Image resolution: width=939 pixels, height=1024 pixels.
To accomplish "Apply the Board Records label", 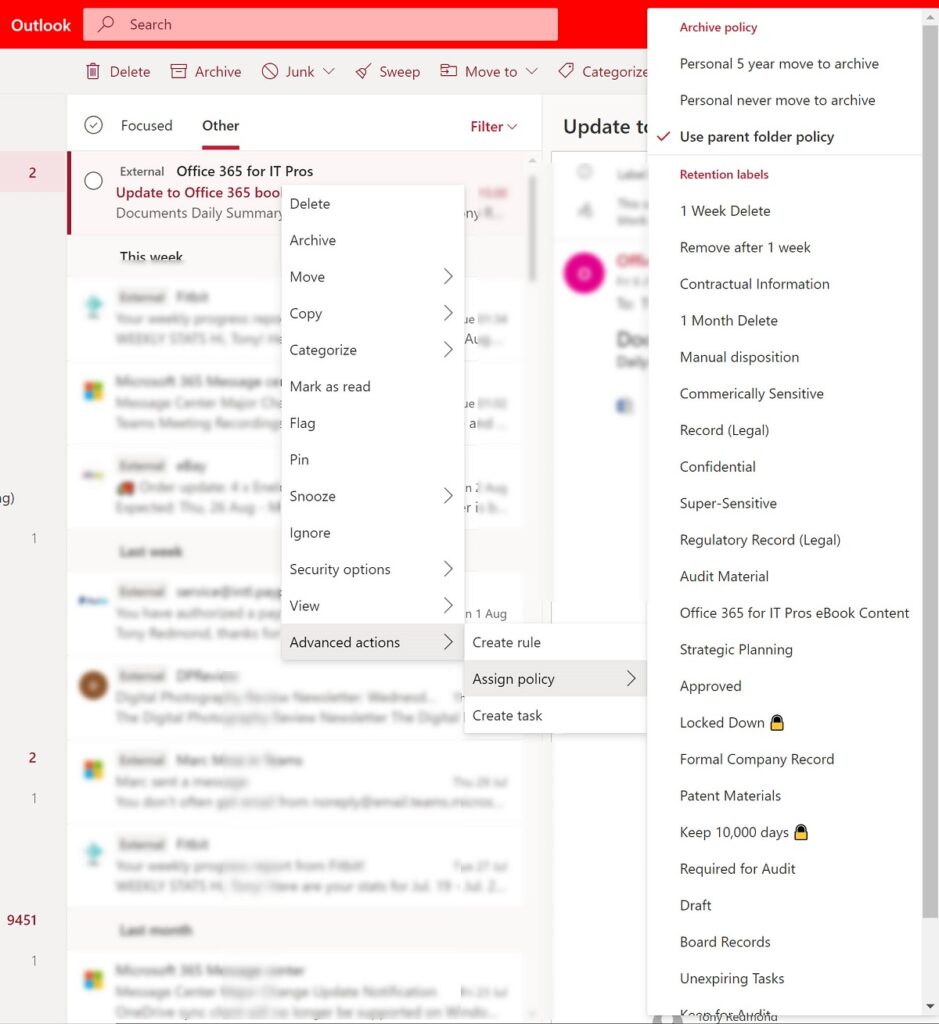I will click(x=784, y=942).
